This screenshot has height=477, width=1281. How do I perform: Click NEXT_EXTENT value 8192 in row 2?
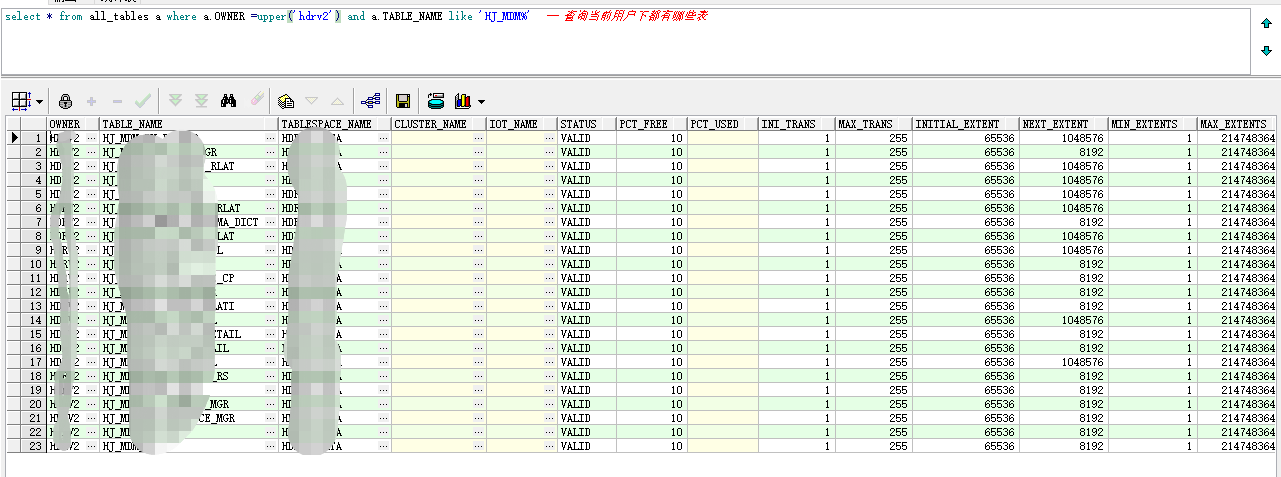tap(1064, 152)
